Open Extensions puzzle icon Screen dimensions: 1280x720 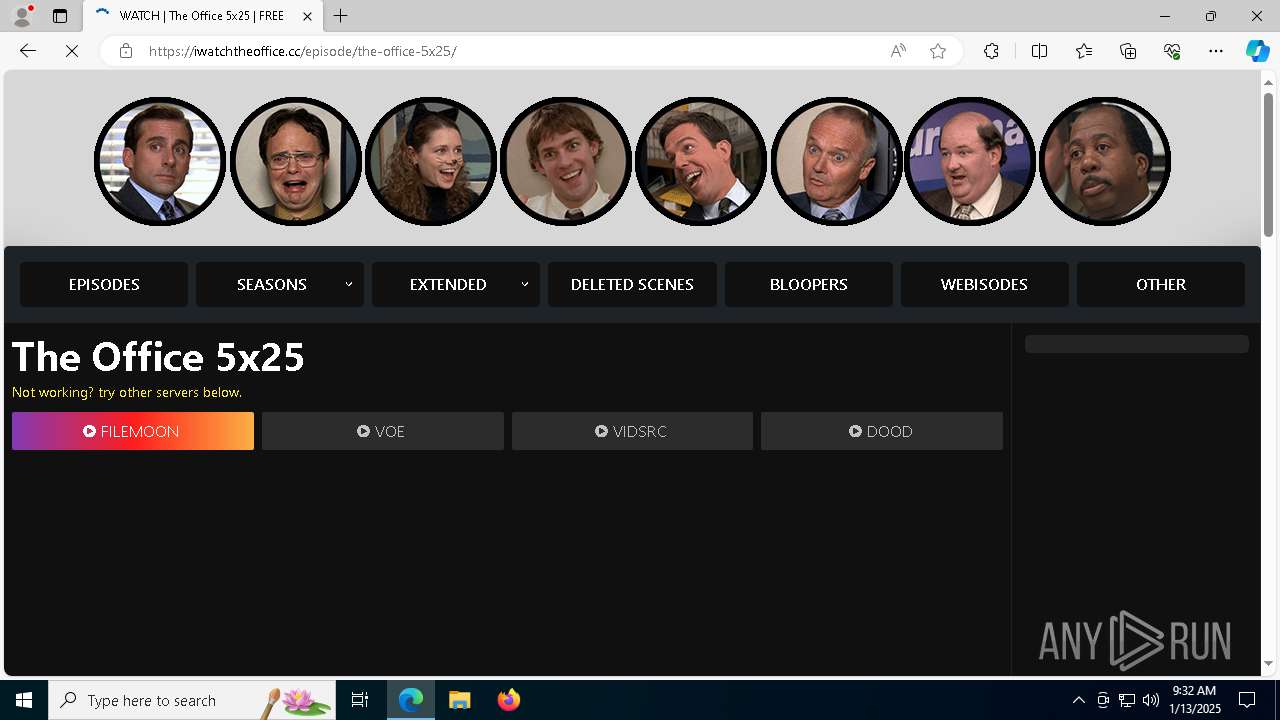(x=991, y=51)
